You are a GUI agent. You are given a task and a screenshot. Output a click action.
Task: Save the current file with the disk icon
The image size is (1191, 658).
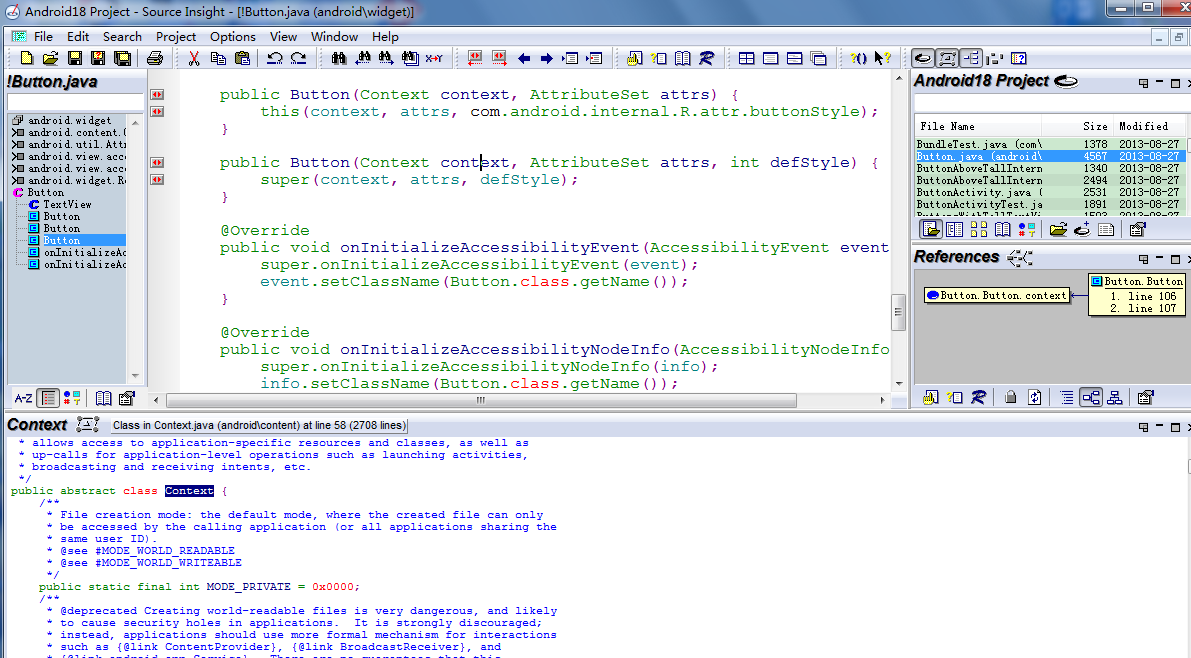74,59
